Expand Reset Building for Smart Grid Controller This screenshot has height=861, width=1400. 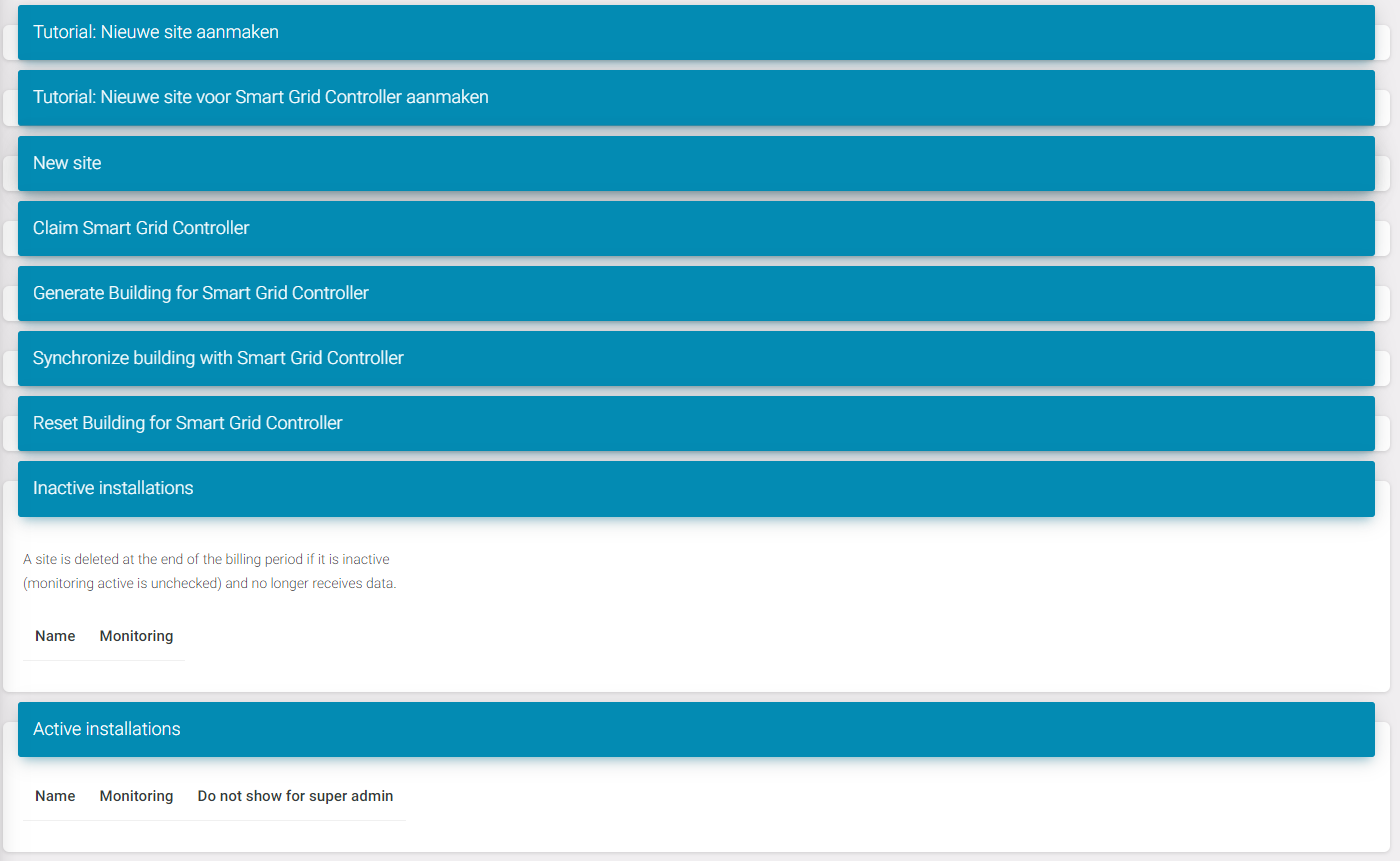tap(187, 423)
